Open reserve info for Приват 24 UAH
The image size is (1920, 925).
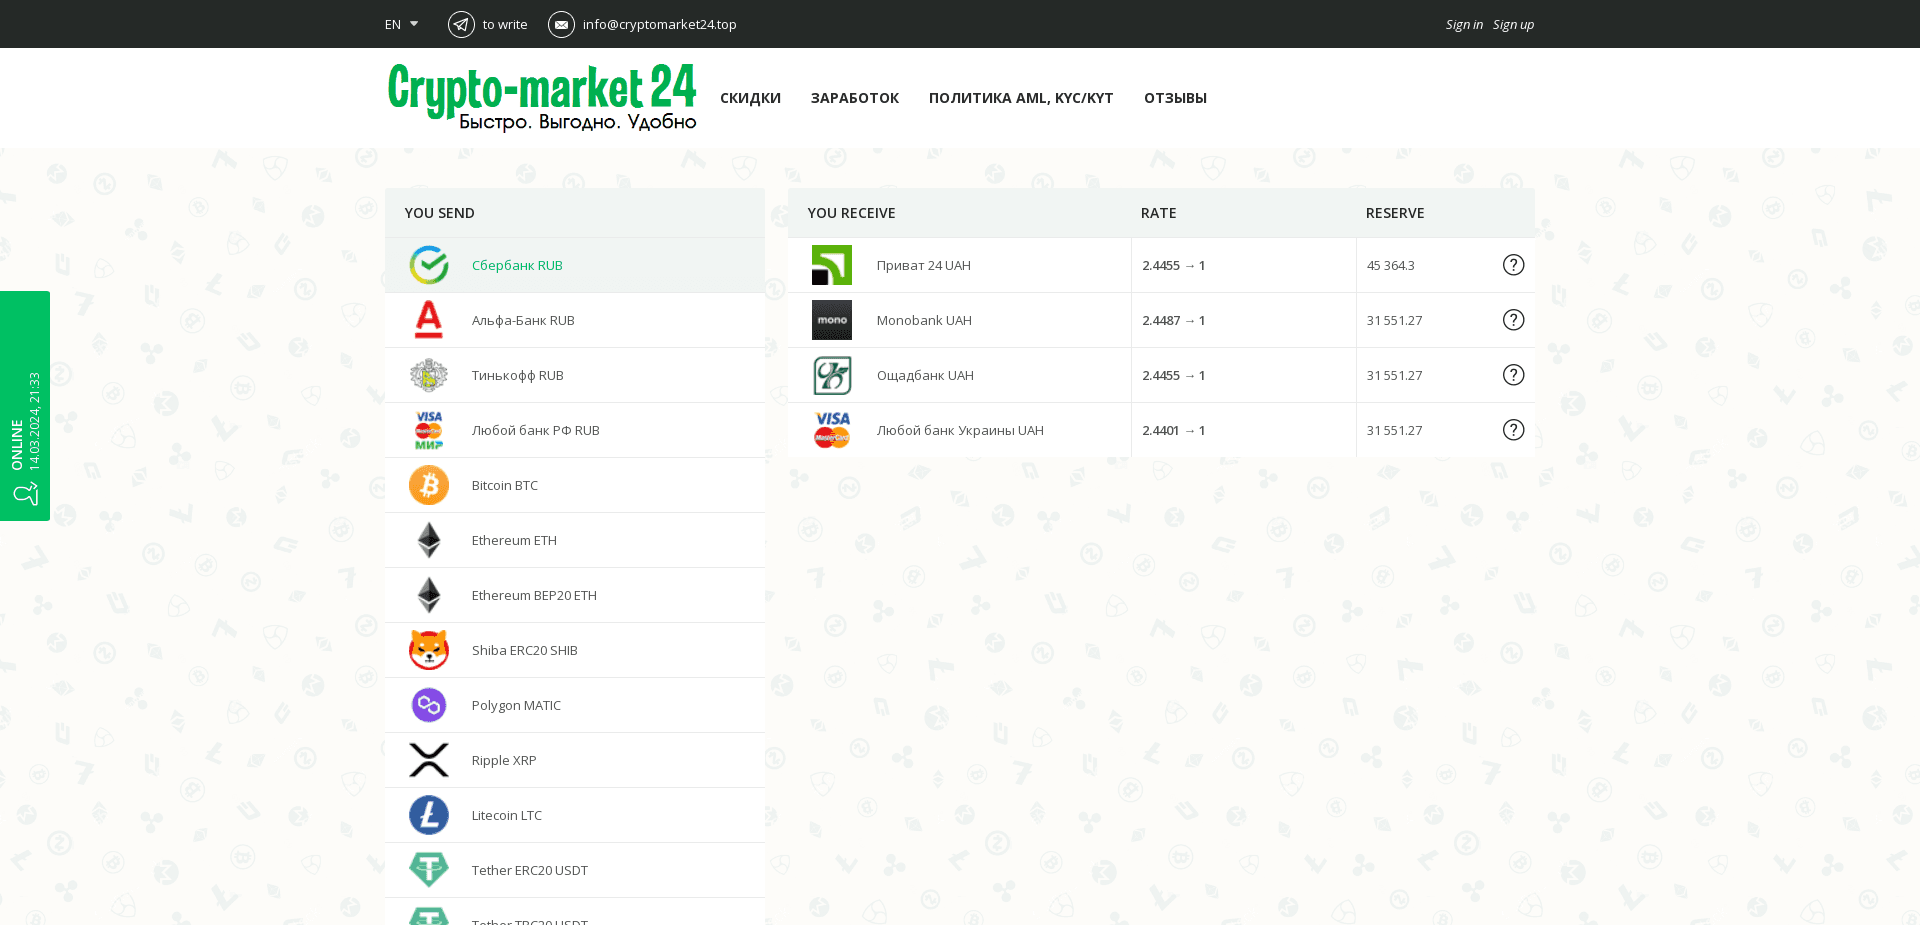[1513, 265]
